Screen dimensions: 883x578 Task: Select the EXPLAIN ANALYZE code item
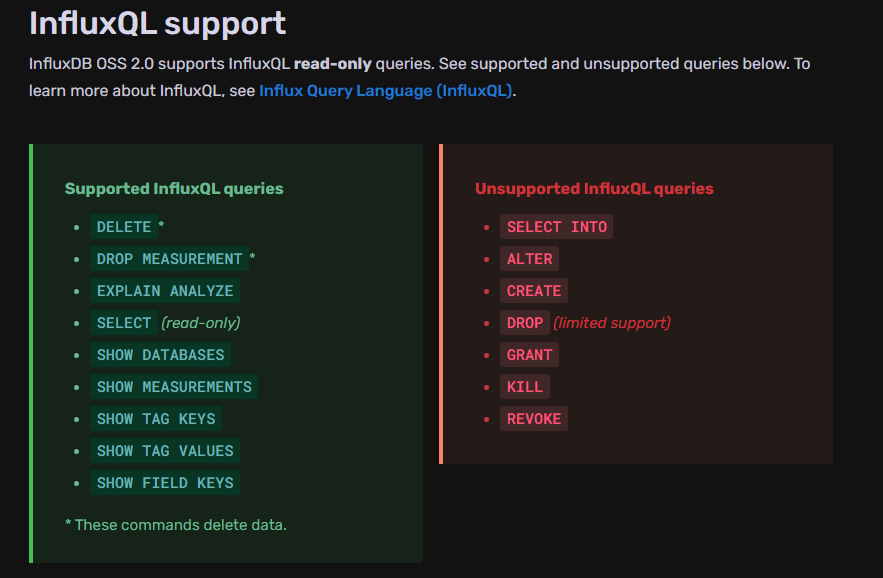click(x=165, y=291)
